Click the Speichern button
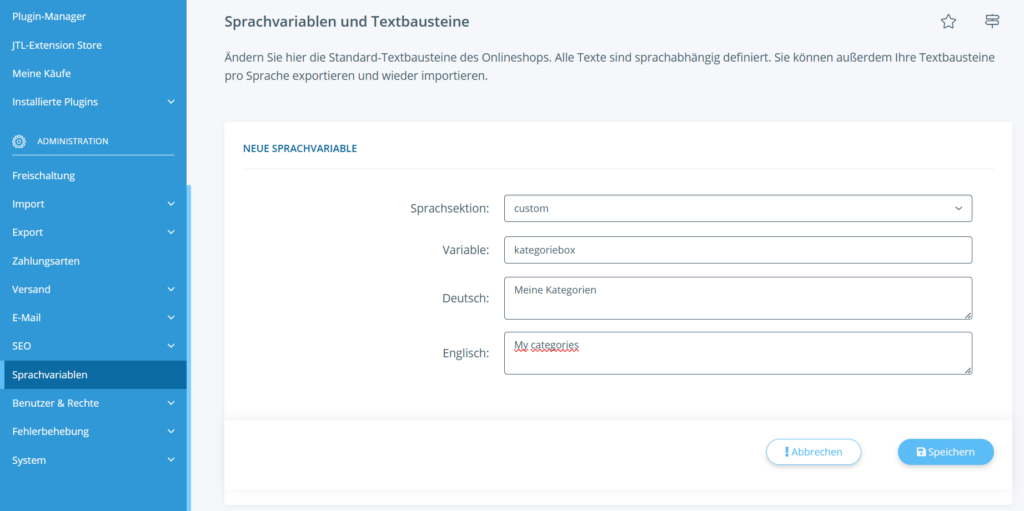The width and height of the screenshot is (1024, 511). click(946, 452)
